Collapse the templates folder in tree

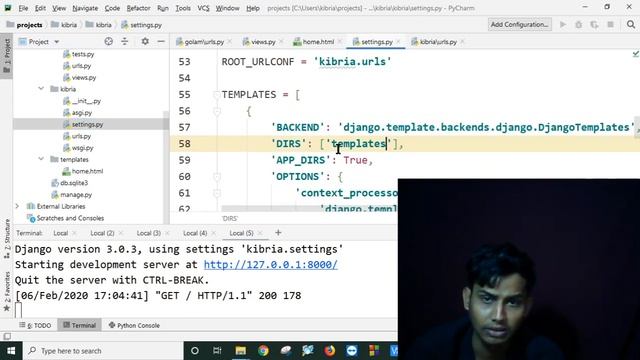41,159
